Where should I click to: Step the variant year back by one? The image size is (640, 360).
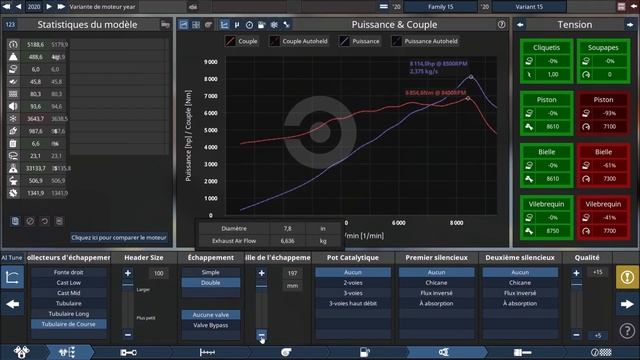(18, 7)
